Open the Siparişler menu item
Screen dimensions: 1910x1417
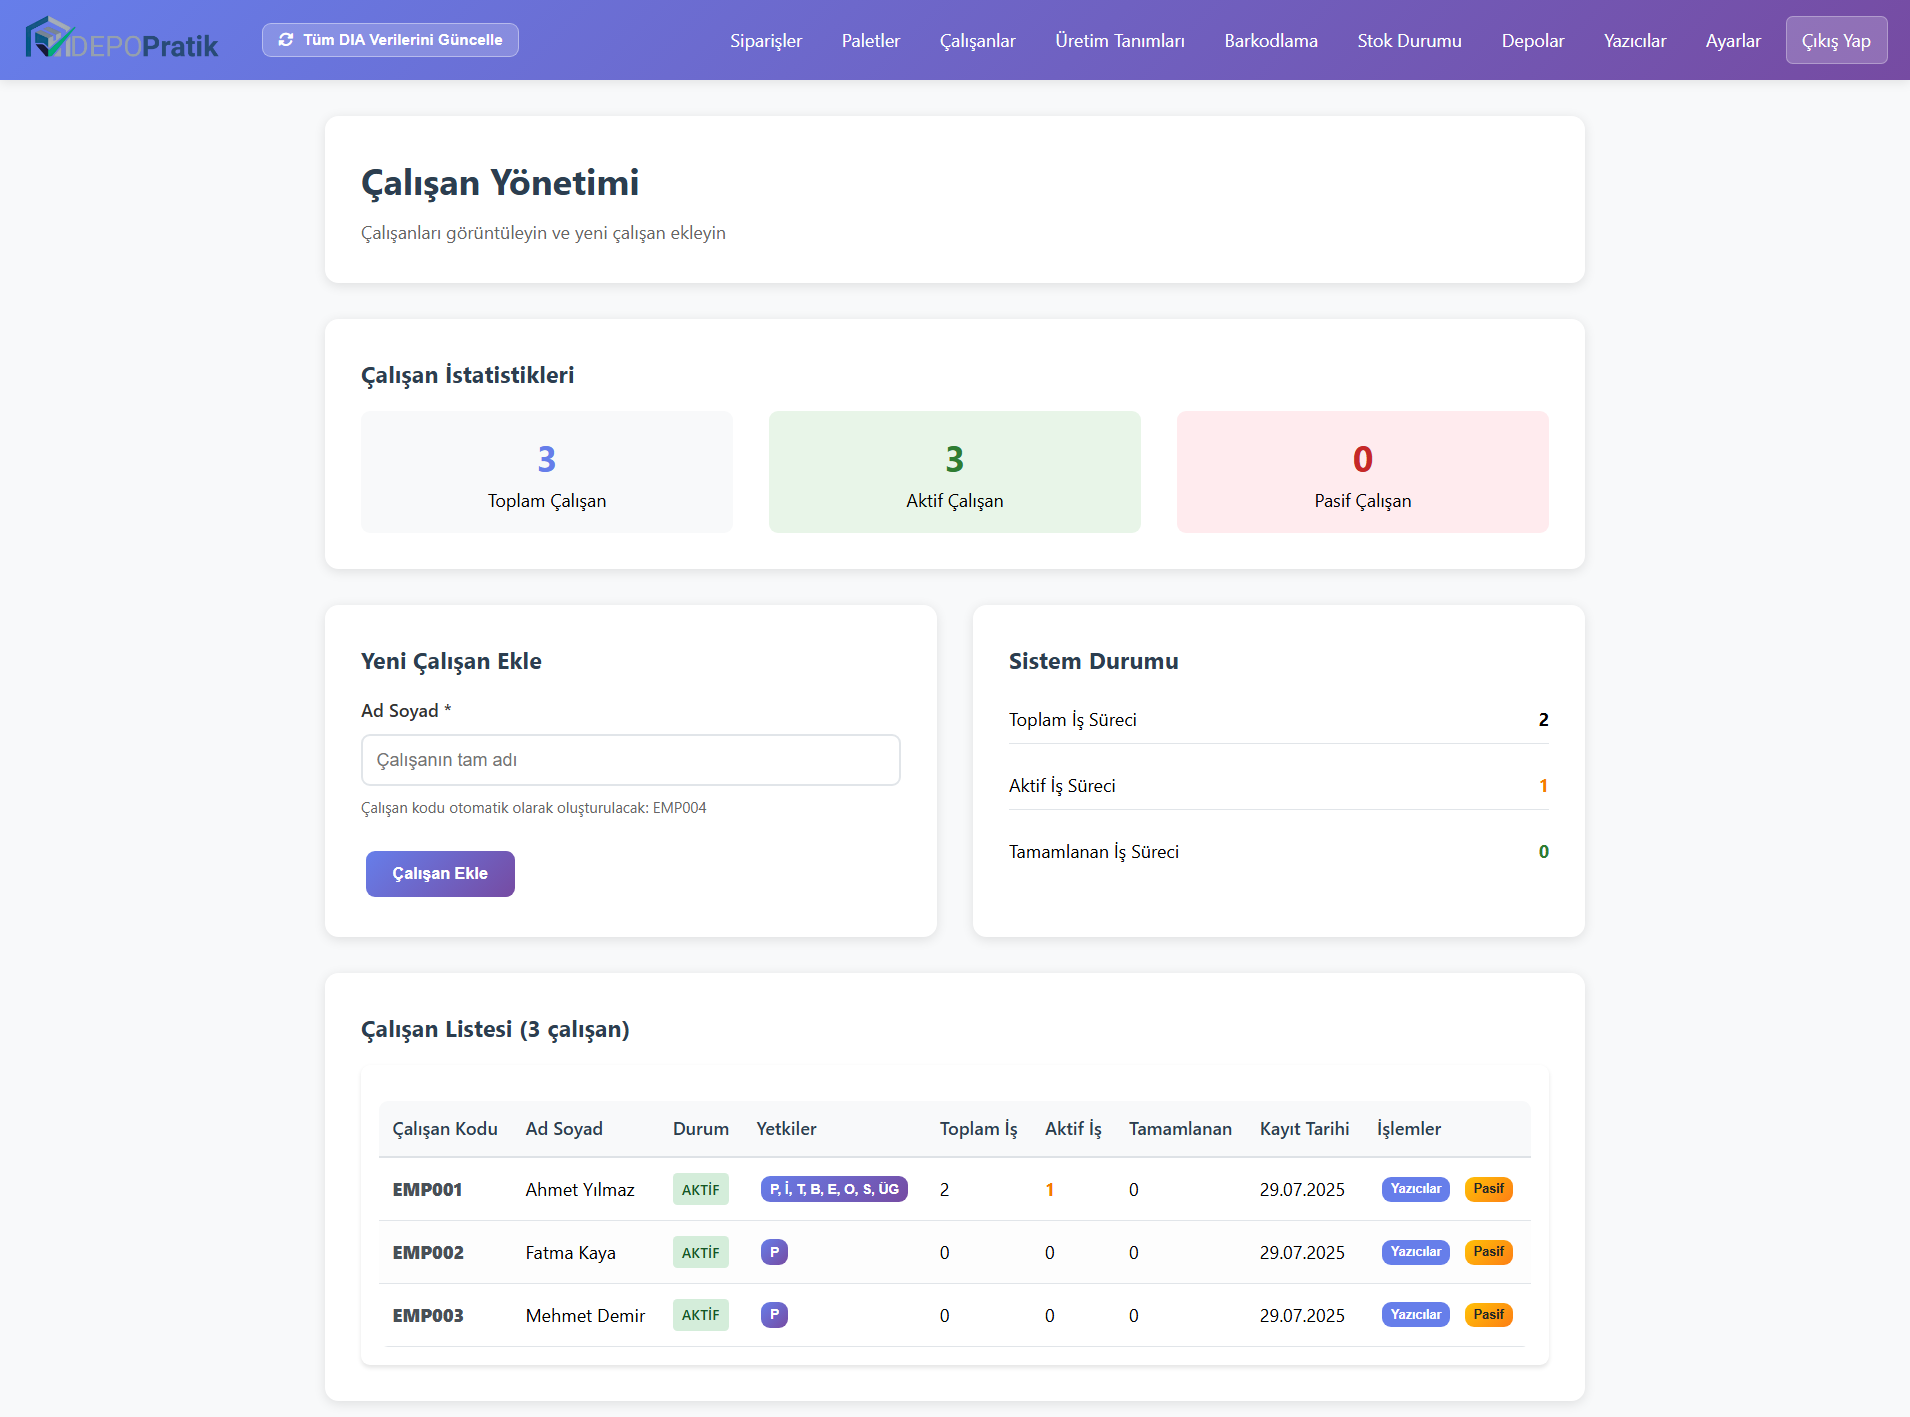point(766,41)
